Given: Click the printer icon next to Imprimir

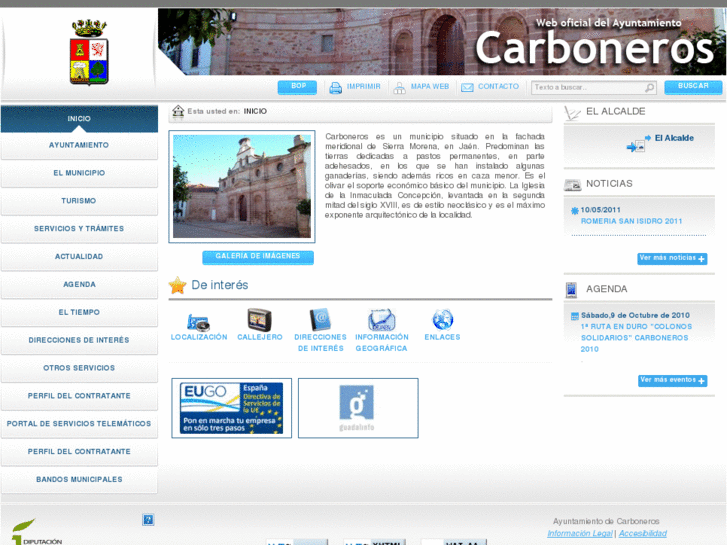Looking at the screenshot, I should click(x=336, y=87).
